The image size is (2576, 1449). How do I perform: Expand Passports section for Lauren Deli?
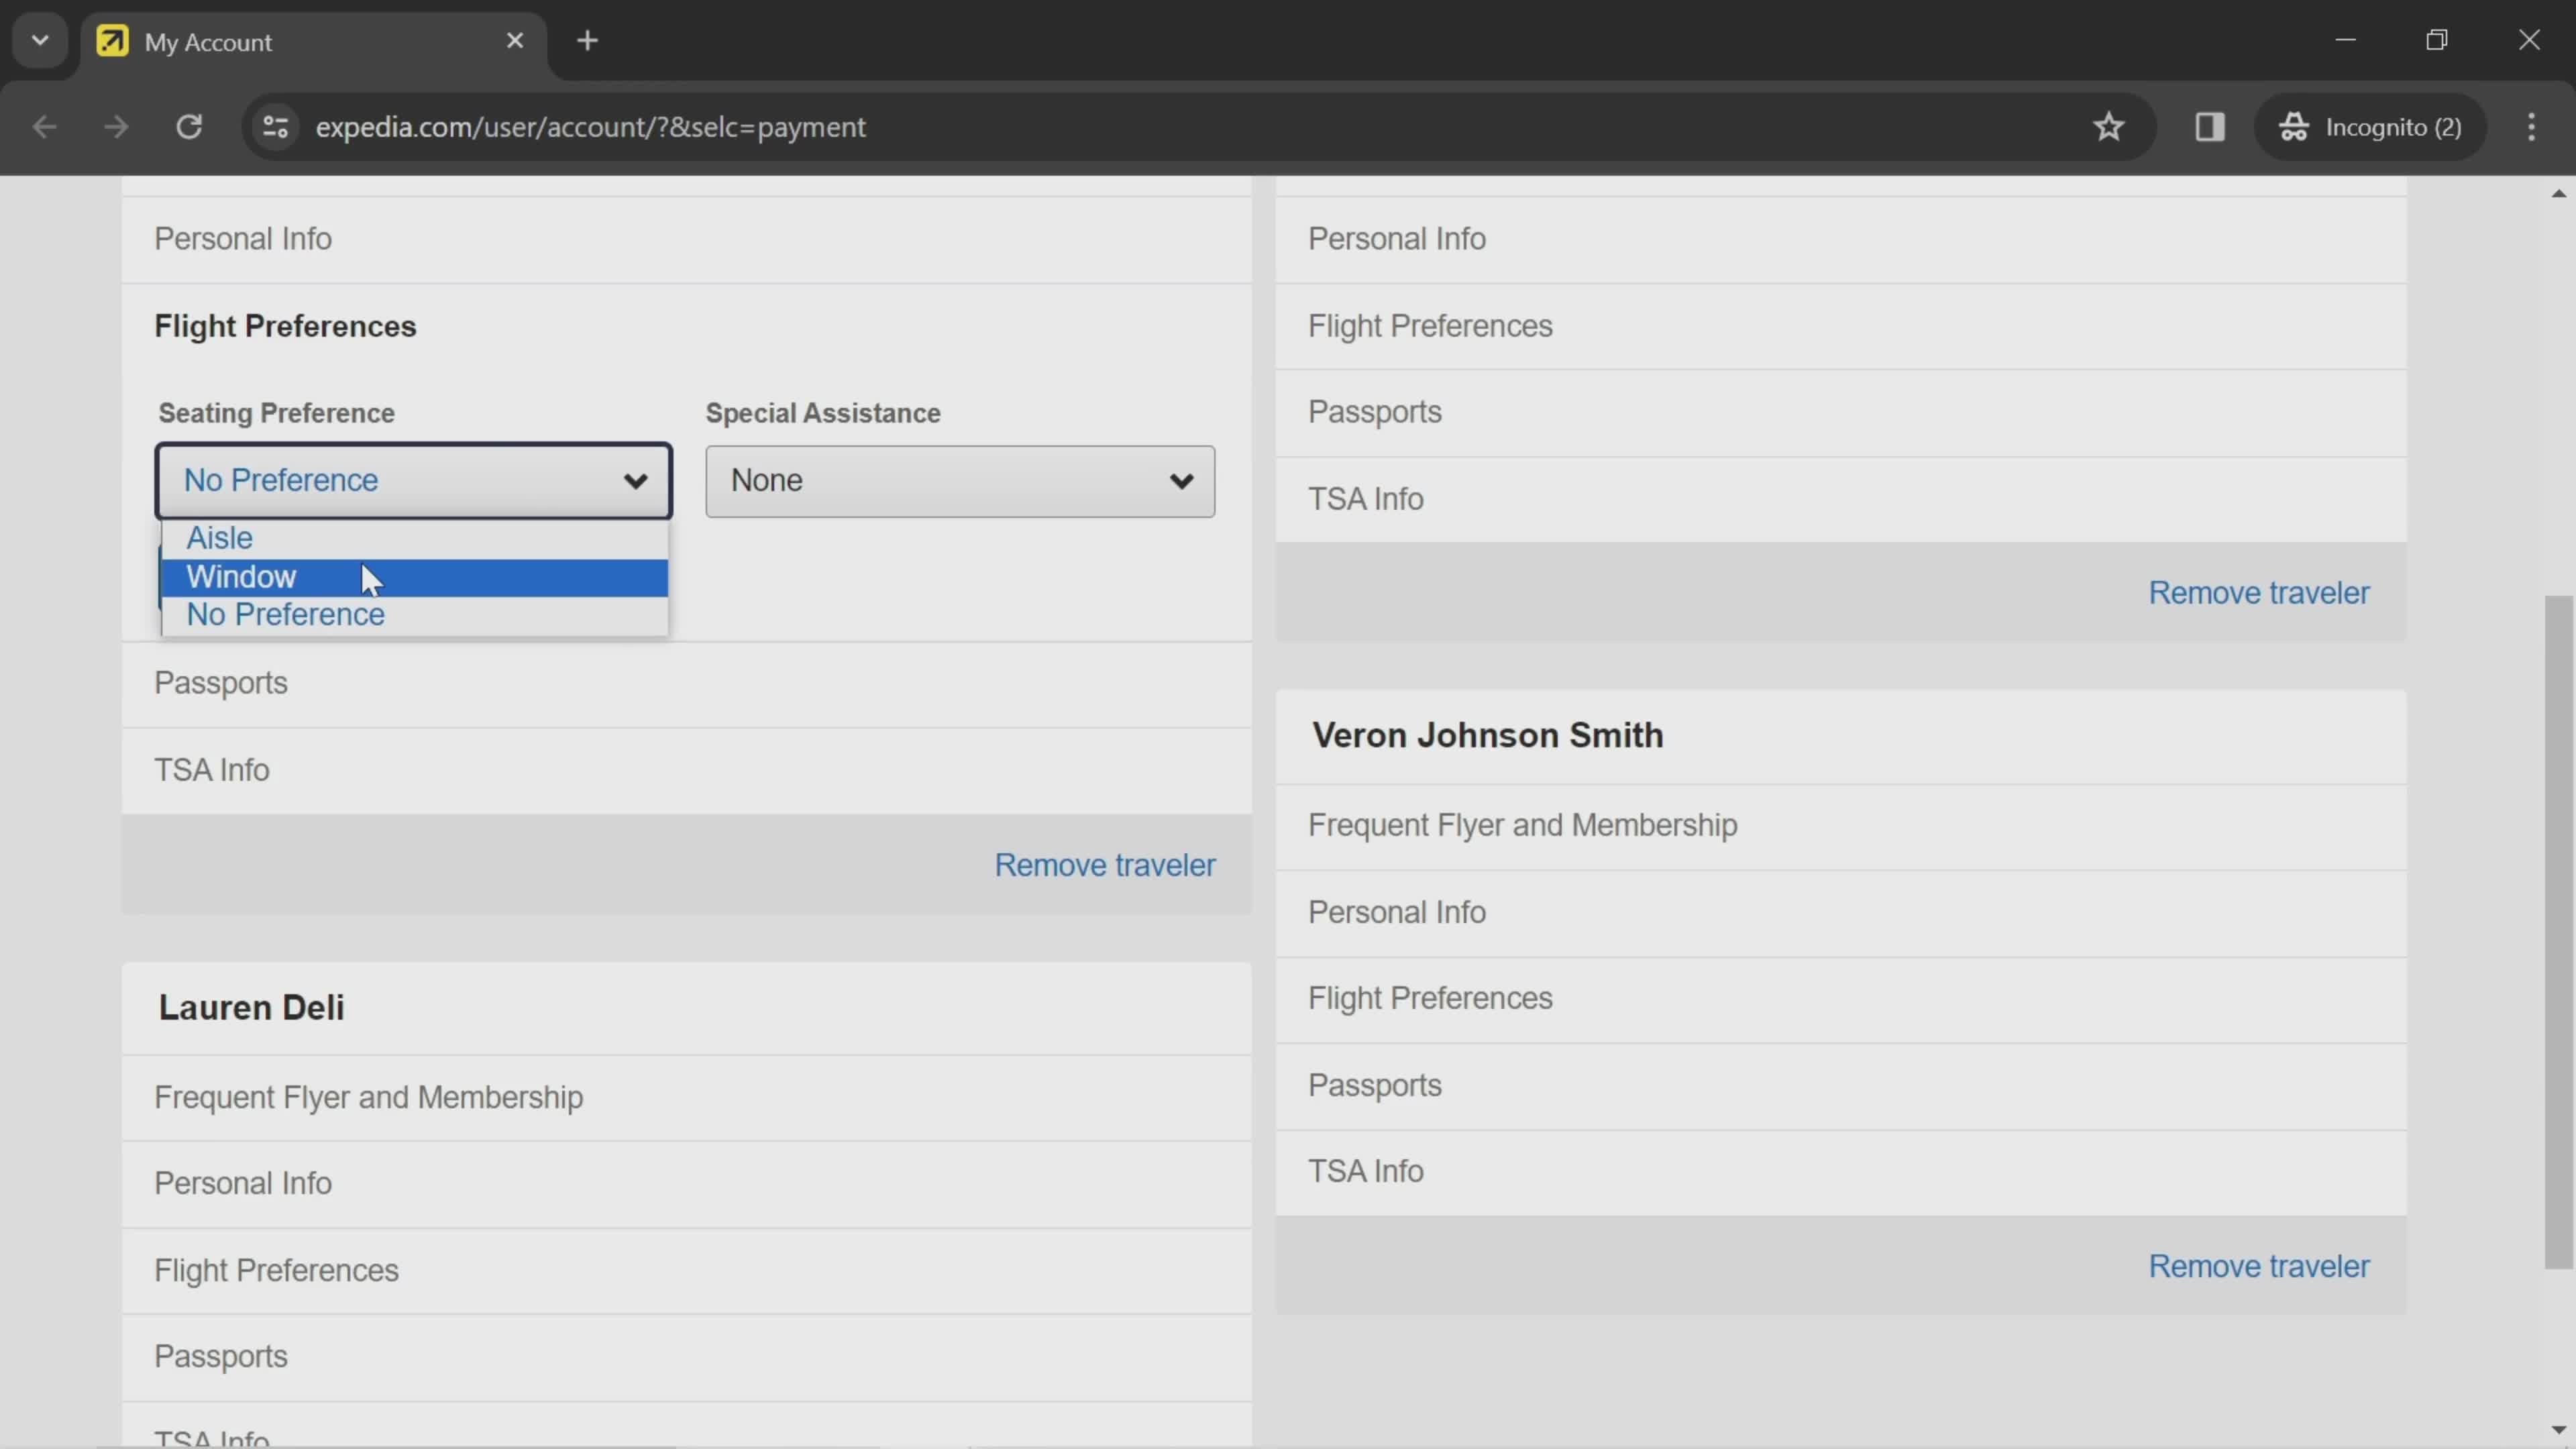pyautogui.click(x=219, y=1355)
